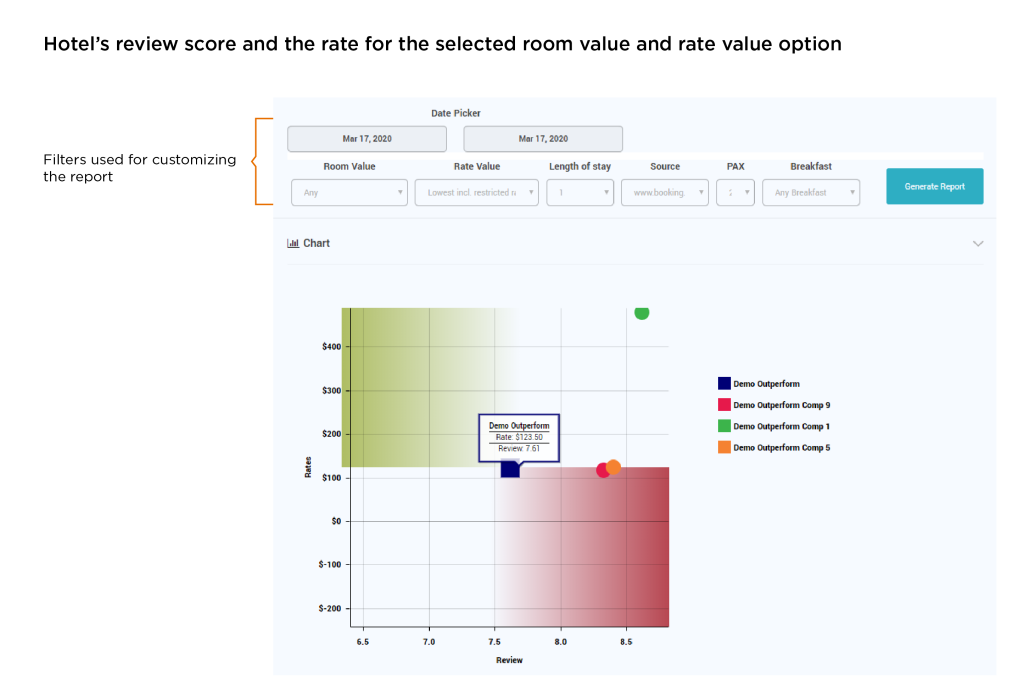1024x695 pixels.
Task: Click the Date Picker label
Action: (456, 113)
